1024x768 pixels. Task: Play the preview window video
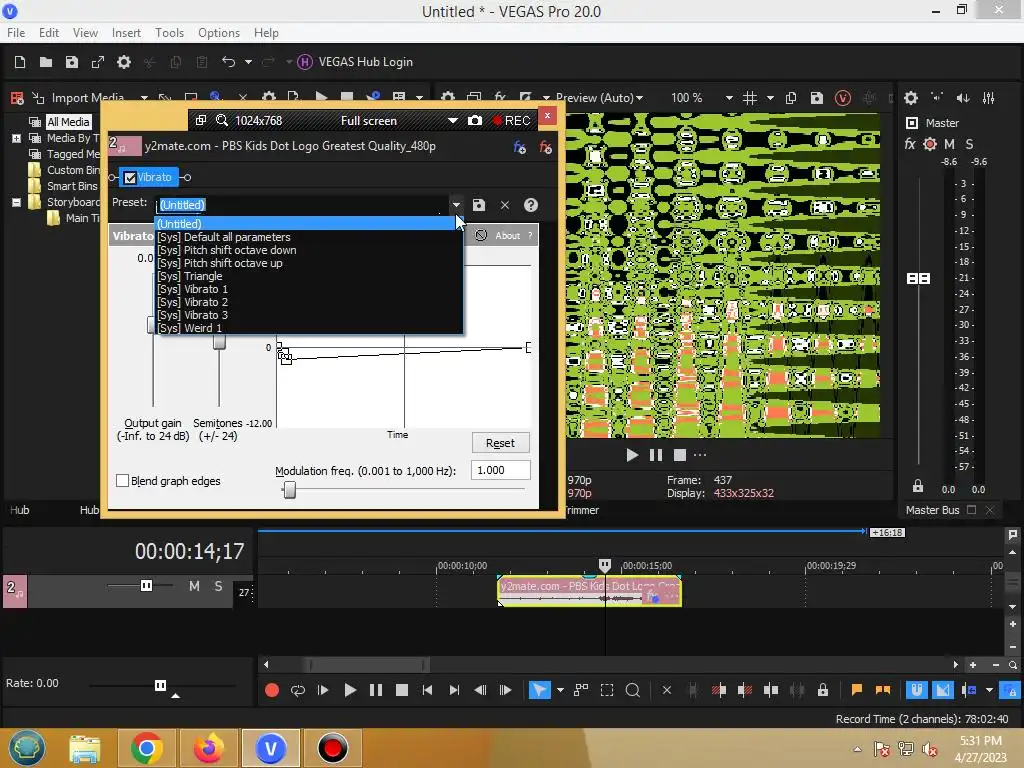(x=632, y=455)
